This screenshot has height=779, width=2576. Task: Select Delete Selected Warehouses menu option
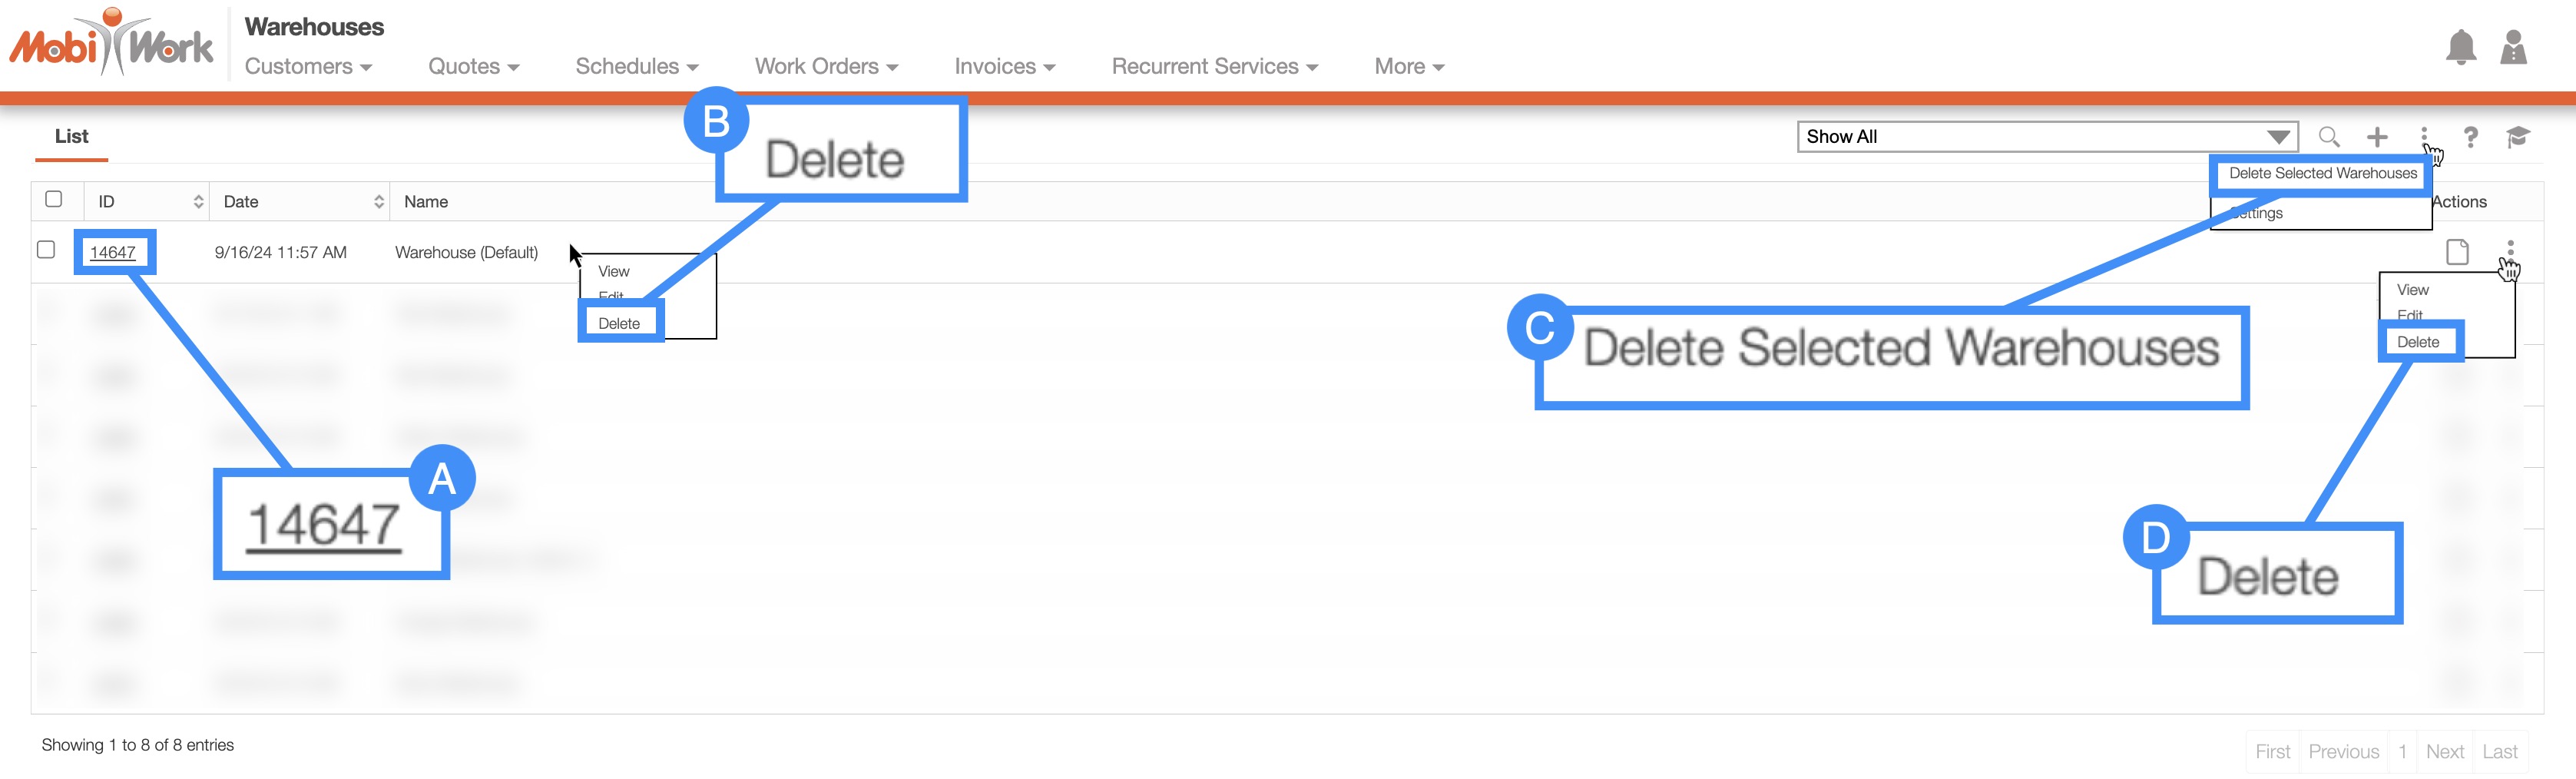[2322, 174]
